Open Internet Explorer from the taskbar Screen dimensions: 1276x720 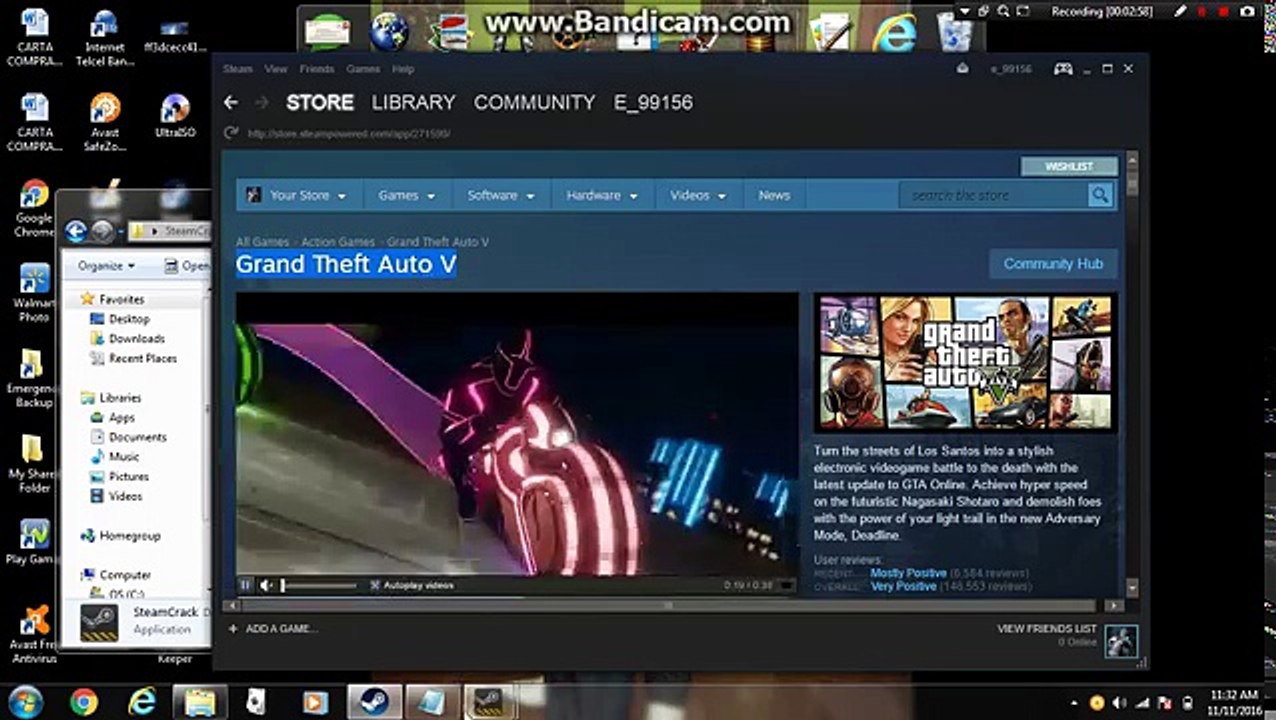click(142, 702)
